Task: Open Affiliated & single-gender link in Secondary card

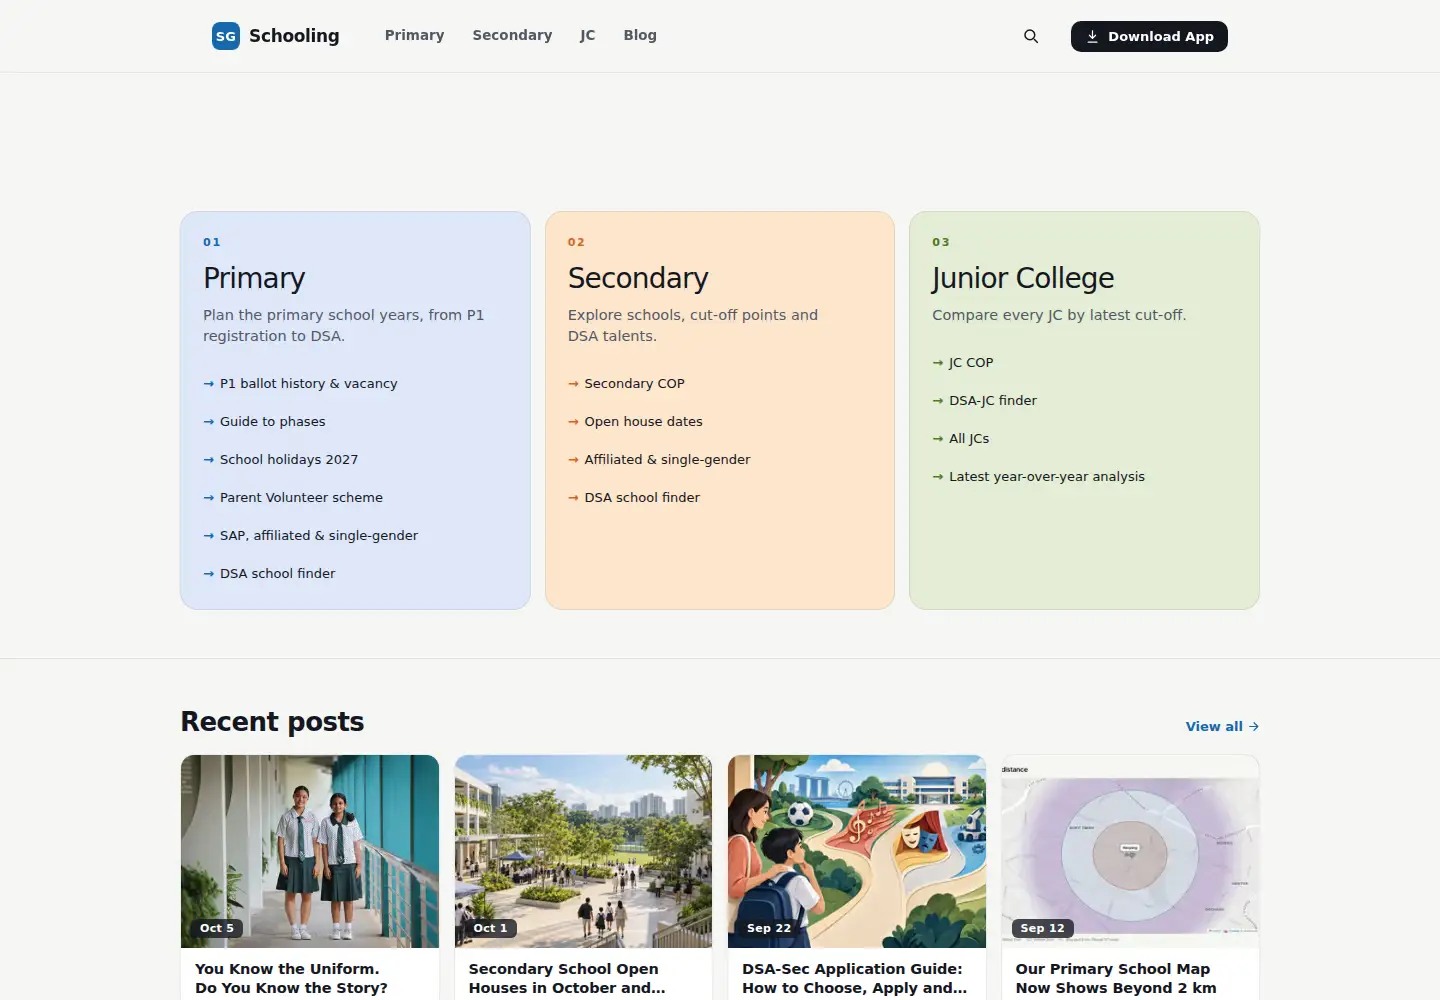Action: pyautogui.click(x=659, y=460)
